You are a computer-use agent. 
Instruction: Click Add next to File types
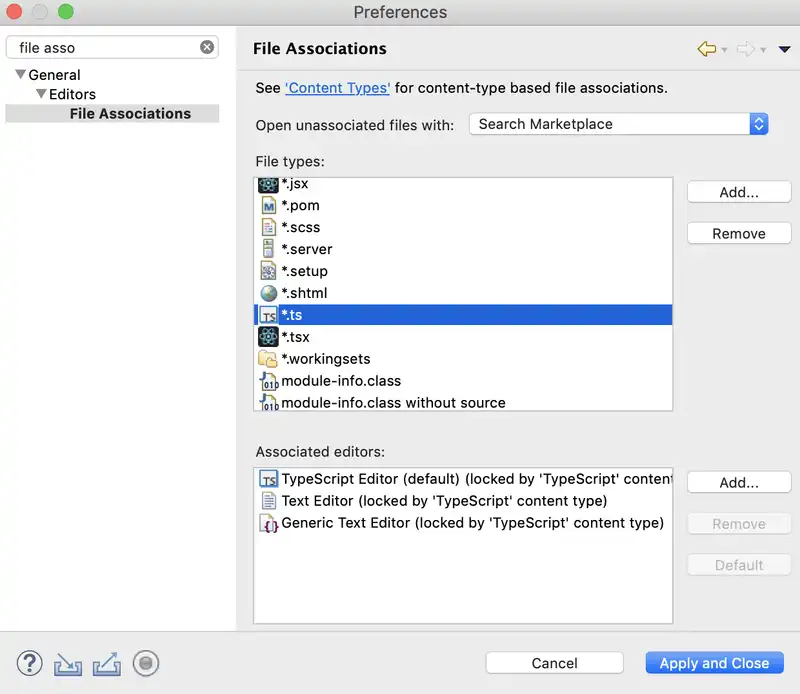pyautogui.click(x=739, y=193)
